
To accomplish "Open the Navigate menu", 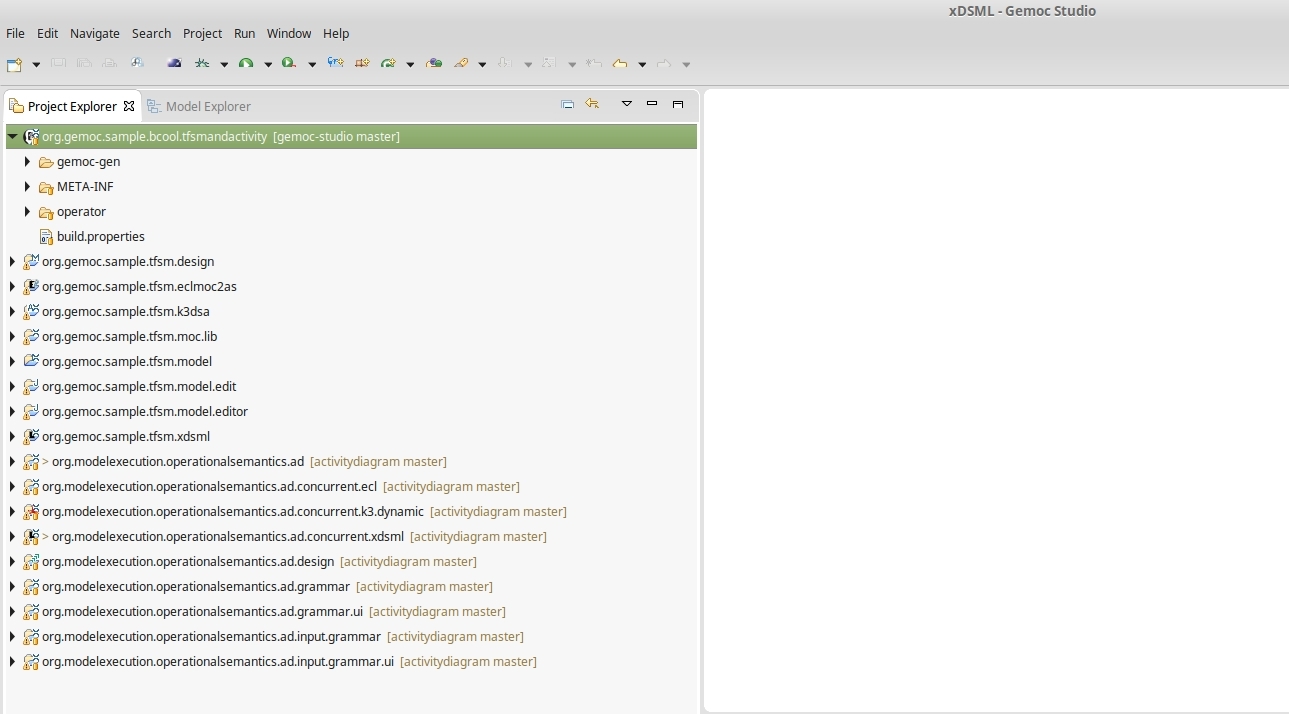I will point(95,33).
